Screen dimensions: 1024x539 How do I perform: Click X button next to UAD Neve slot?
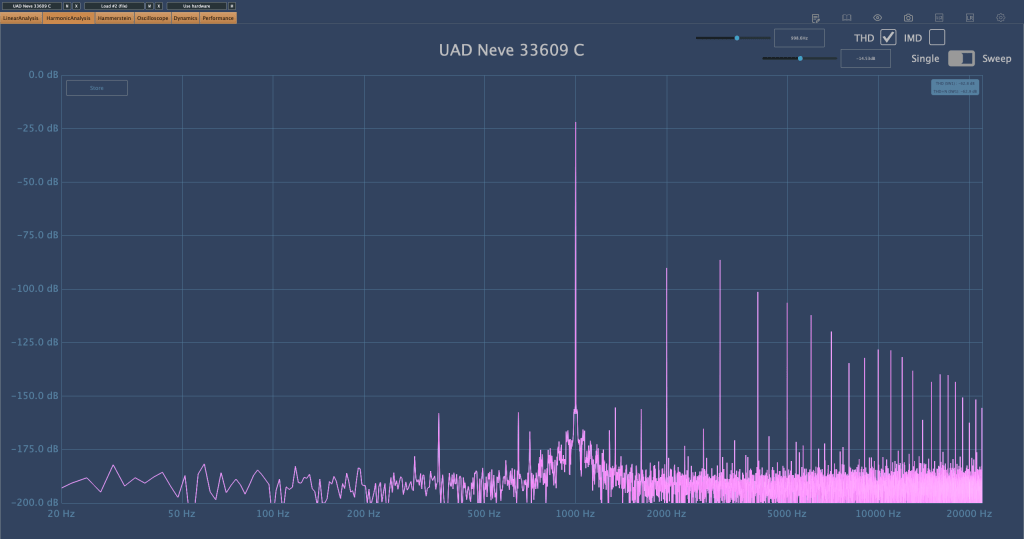point(77,6)
